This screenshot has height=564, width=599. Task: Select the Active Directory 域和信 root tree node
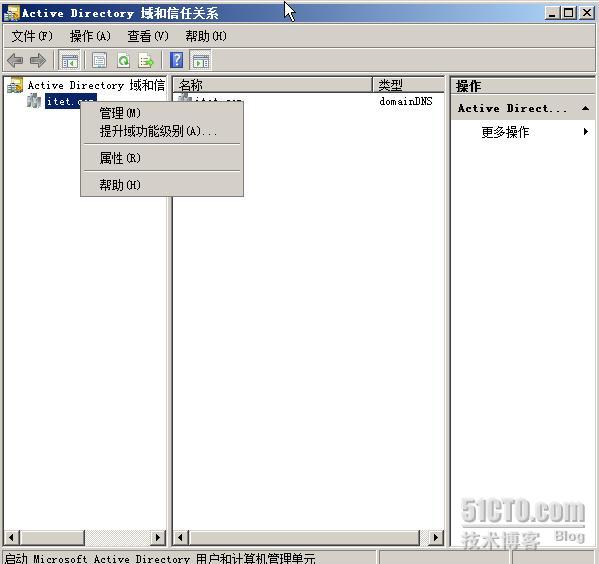coord(96,85)
